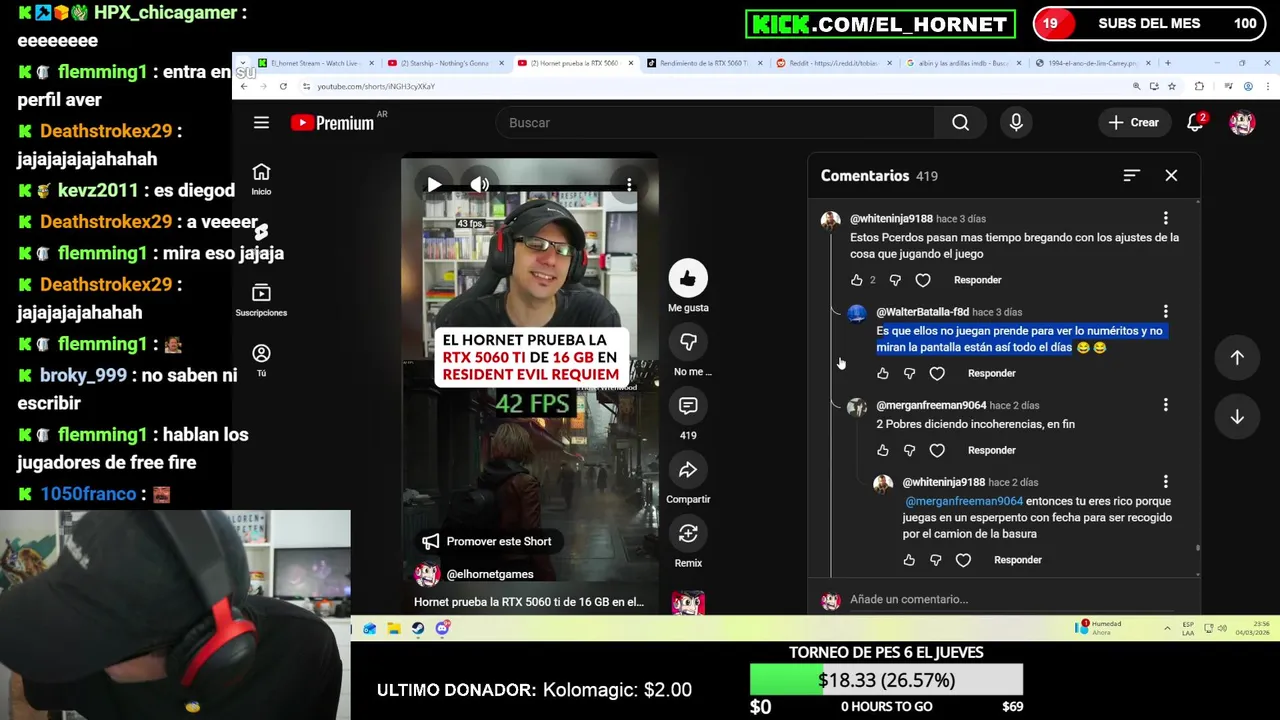Dislike the @merganfreeman9064 reply
The width and height of the screenshot is (1280, 720).
tap(909, 450)
